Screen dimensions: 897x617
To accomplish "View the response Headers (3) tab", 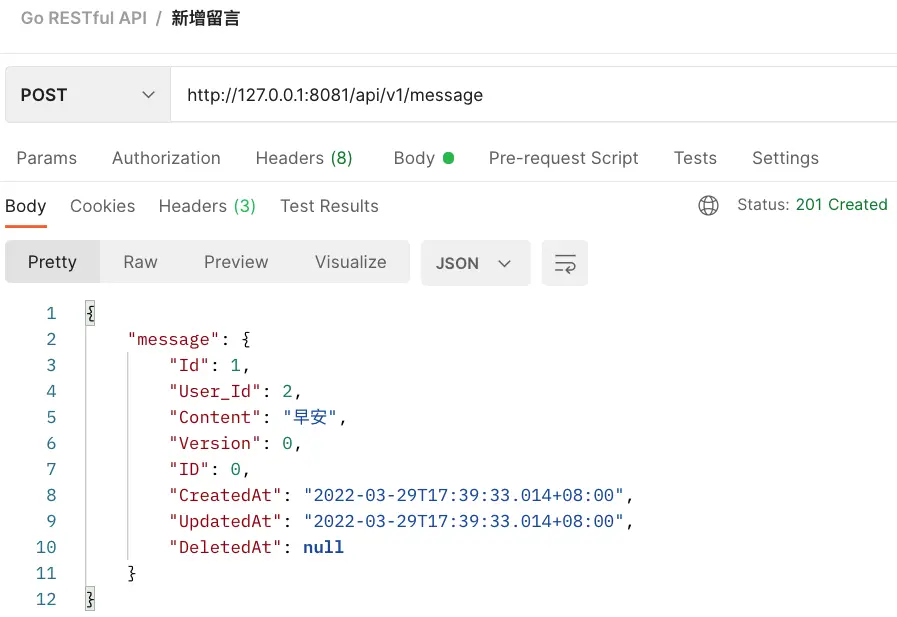I will tap(207, 206).
